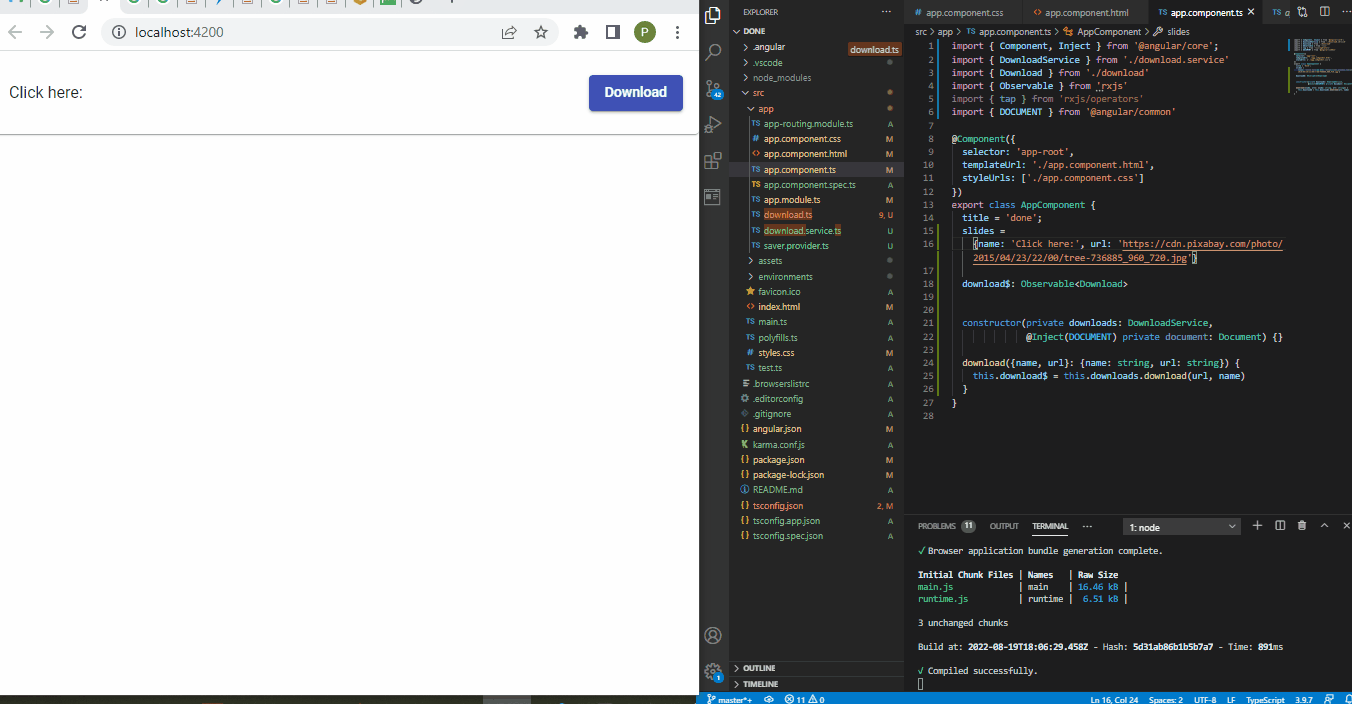Open download.service.ts in Explorer

[802, 231]
